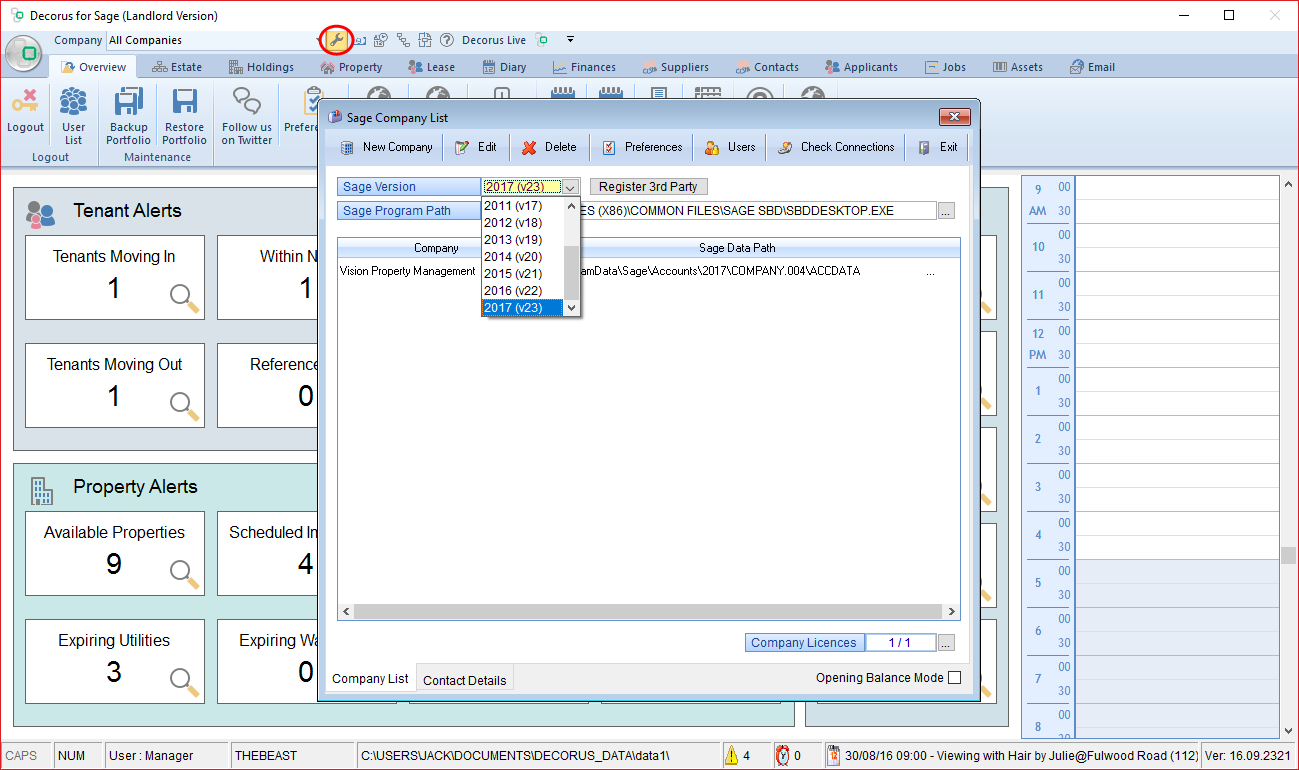Open the All Companies dropdown
1299x770 pixels.
click(x=316, y=41)
